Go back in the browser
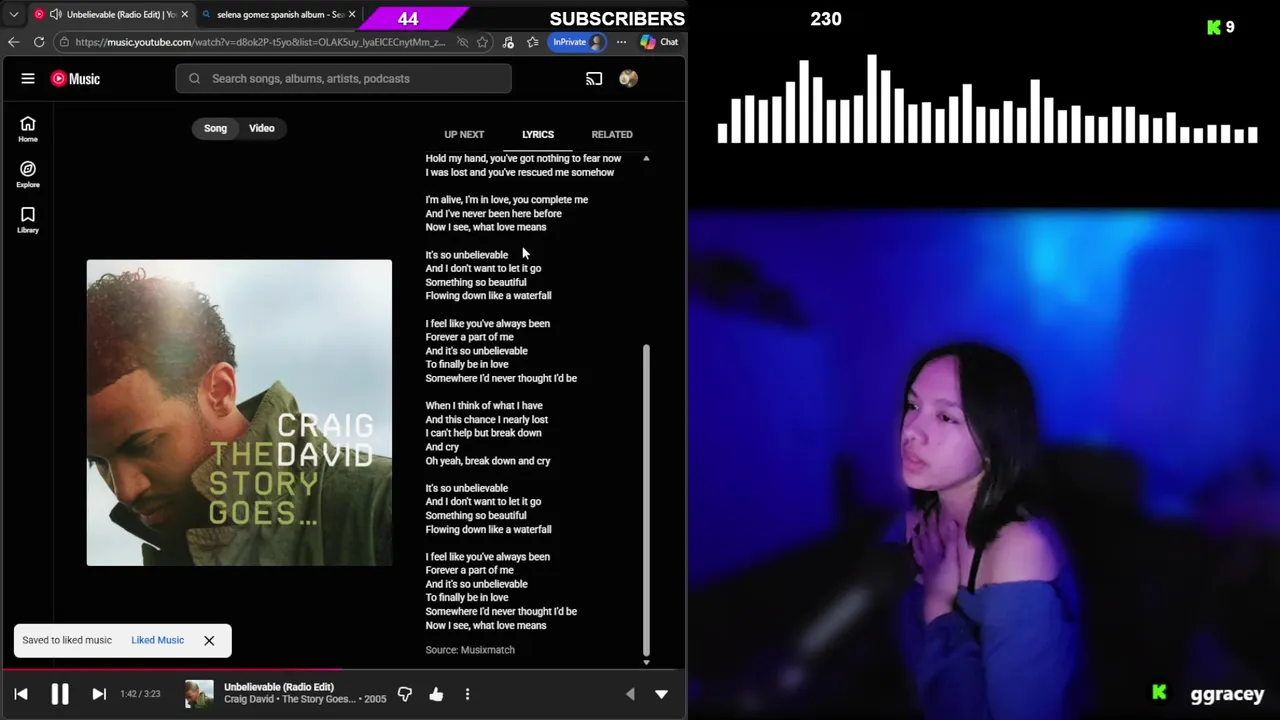This screenshot has width=1280, height=720. [x=13, y=42]
